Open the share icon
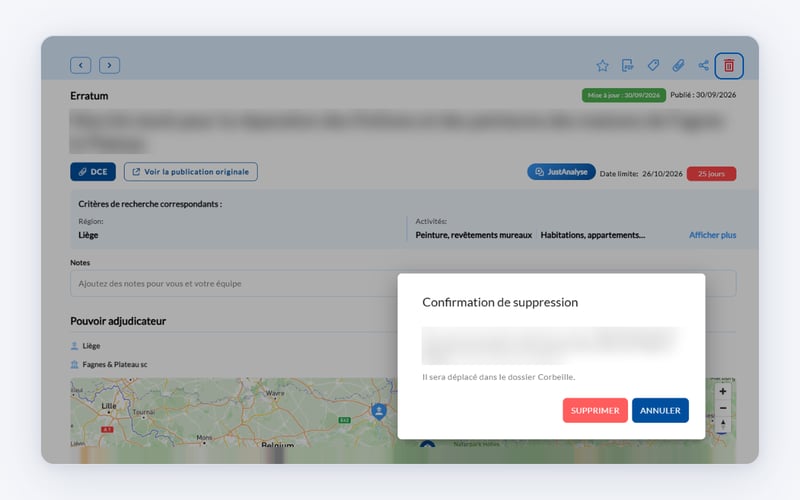The image size is (800, 500). (x=704, y=65)
